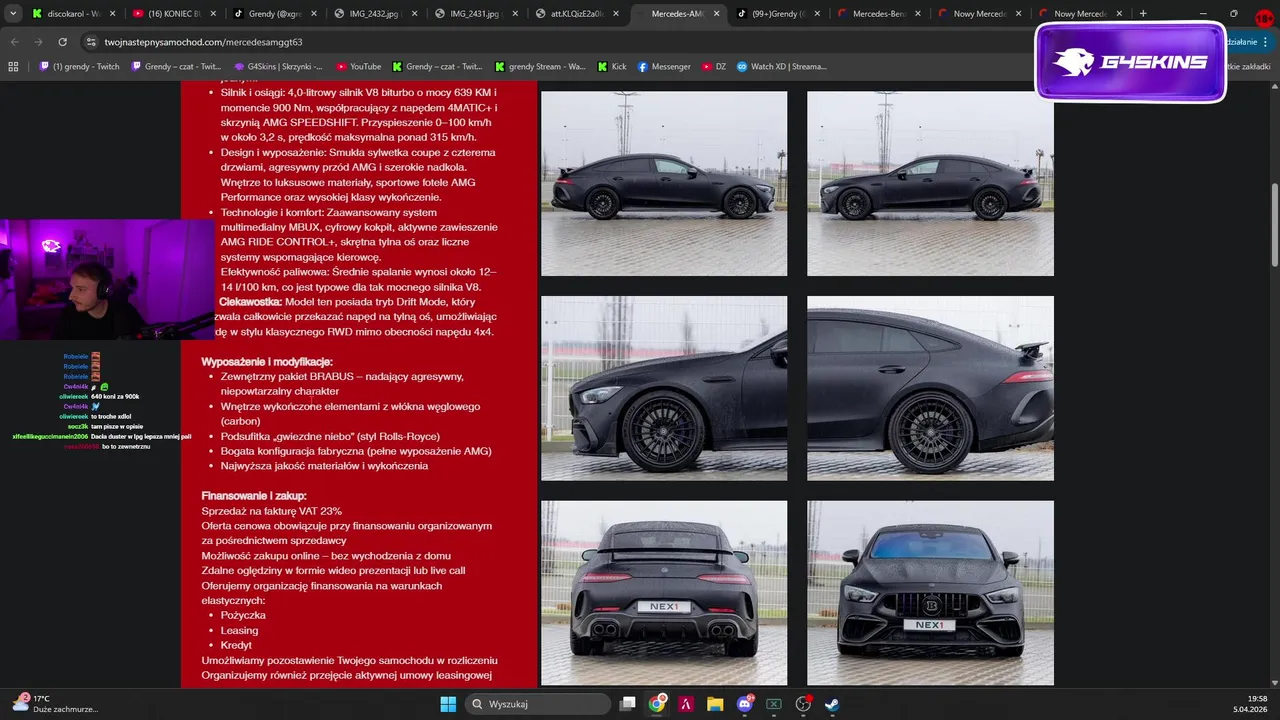The height and width of the screenshot is (720, 1280).
Task: Click the 'Zewnętrzny pakiet BRABUS' bullet
Action: 342,384
